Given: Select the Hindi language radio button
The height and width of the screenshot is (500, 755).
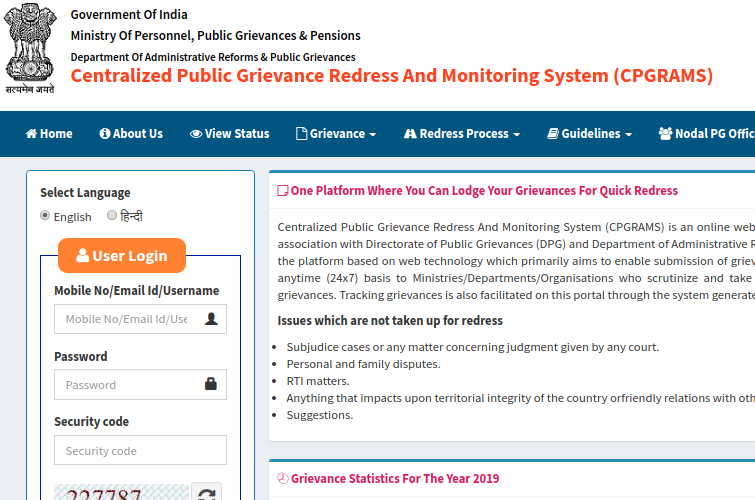Looking at the screenshot, I should pos(112,215).
